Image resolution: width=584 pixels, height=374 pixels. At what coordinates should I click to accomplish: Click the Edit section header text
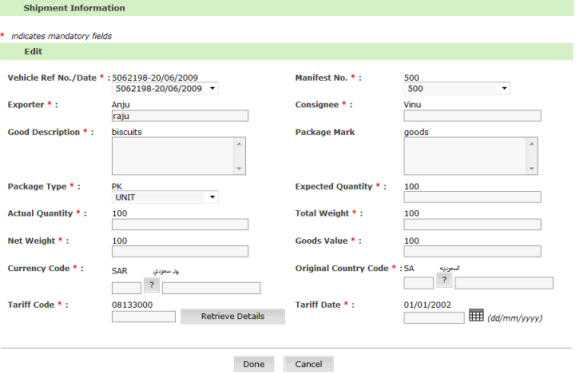click(33, 51)
